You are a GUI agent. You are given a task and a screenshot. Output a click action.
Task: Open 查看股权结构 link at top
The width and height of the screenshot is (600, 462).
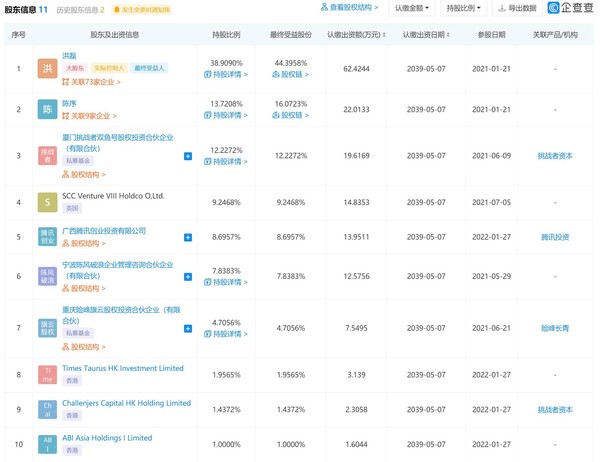[x=349, y=8]
